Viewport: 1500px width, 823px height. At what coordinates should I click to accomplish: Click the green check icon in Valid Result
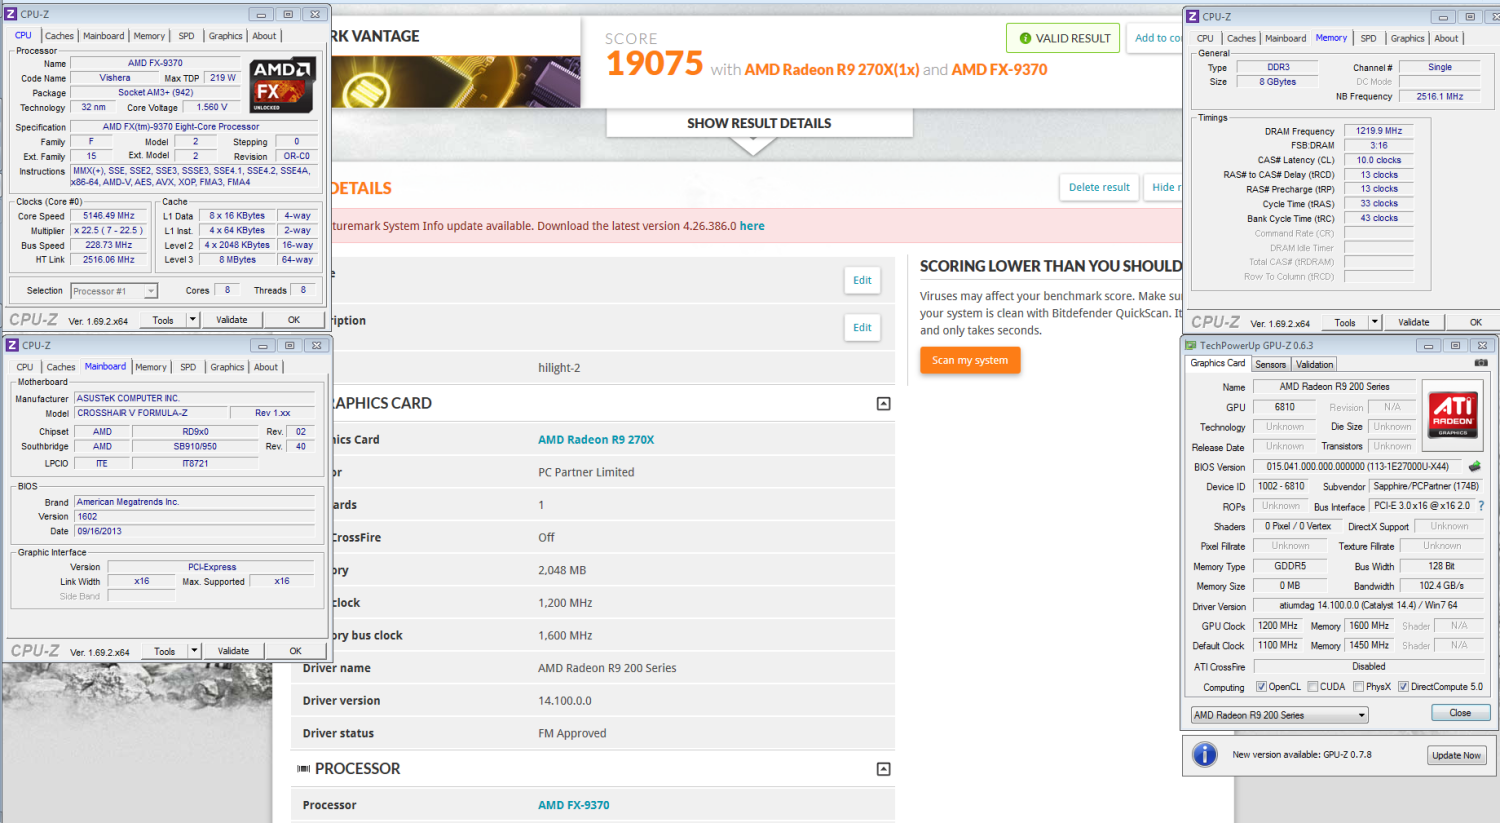tap(1025, 38)
